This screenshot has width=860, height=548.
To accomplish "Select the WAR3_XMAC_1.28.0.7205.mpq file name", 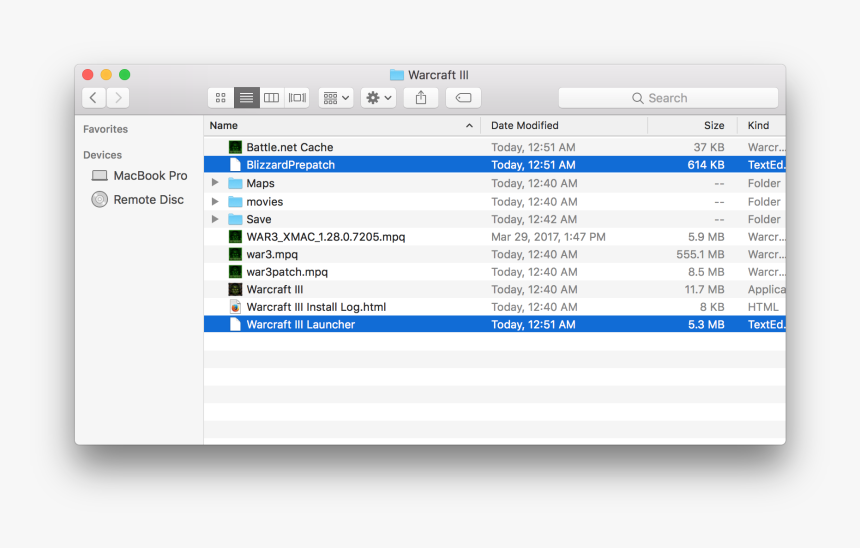I will (325, 236).
